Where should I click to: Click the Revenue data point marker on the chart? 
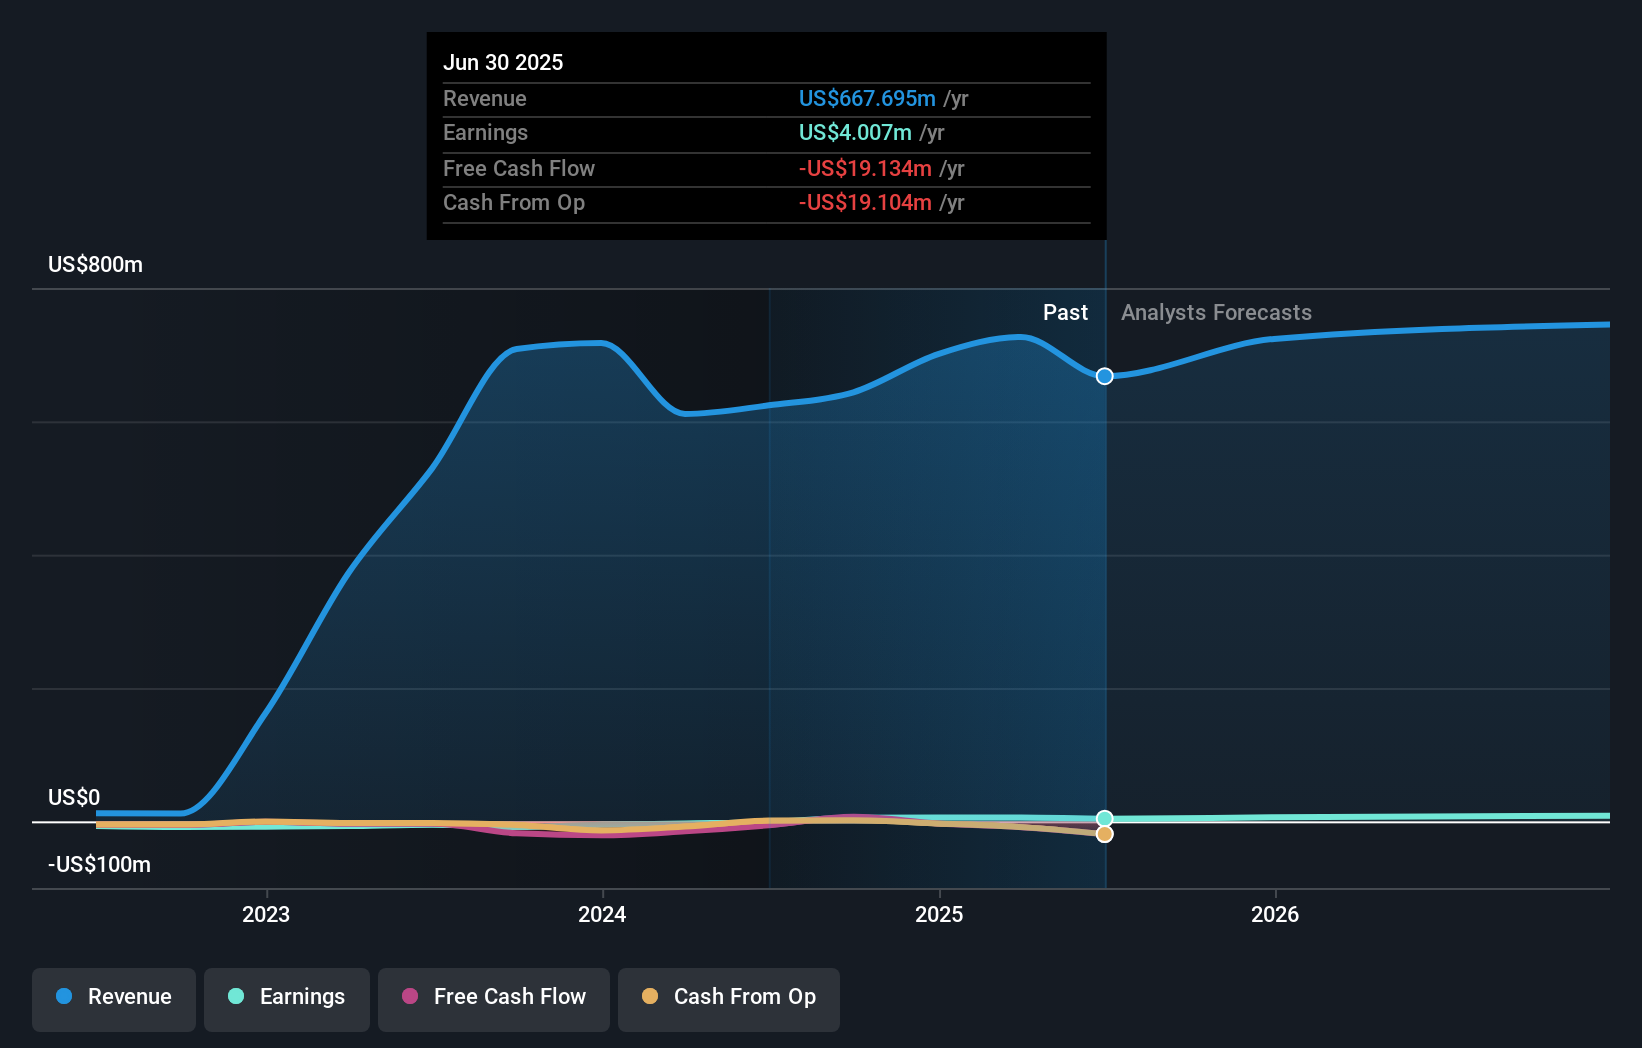click(1104, 377)
